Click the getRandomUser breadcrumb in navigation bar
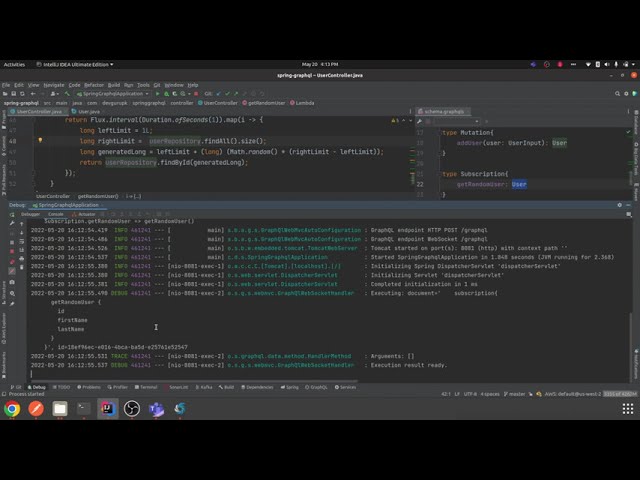 264,103
